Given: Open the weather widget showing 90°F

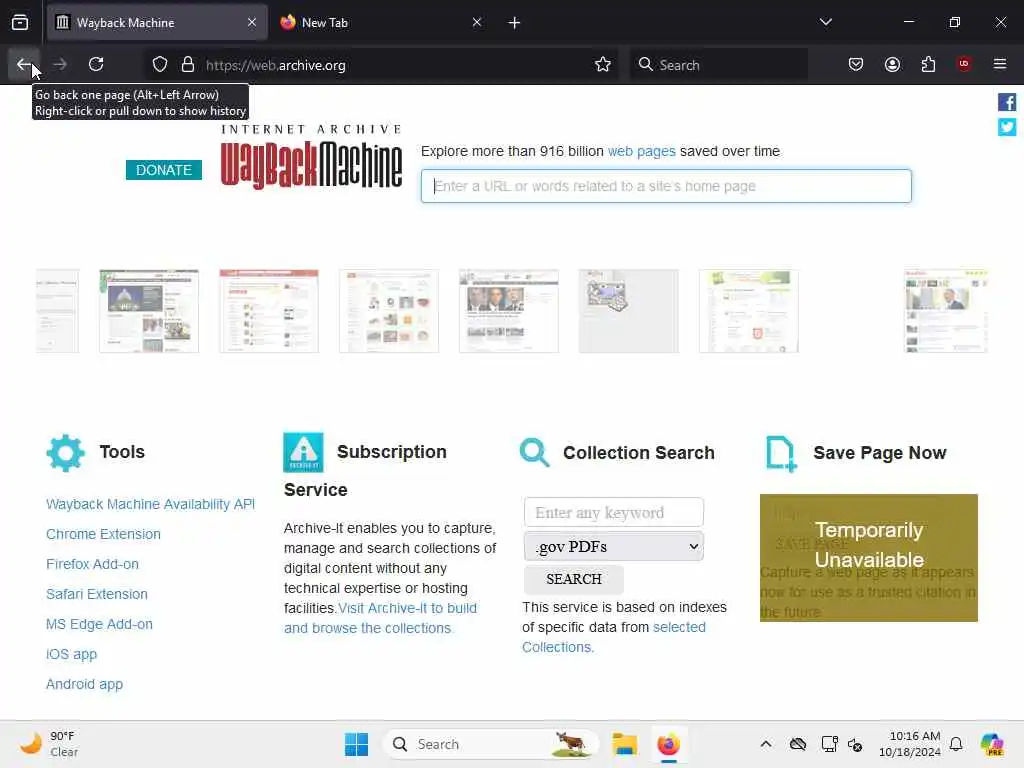Looking at the screenshot, I should pyautogui.click(x=49, y=744).
